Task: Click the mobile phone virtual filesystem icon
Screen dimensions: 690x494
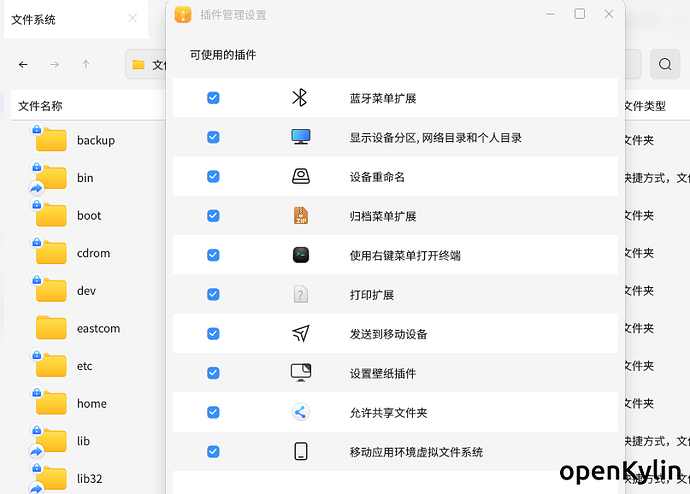Action: click(x=301, y=451)
